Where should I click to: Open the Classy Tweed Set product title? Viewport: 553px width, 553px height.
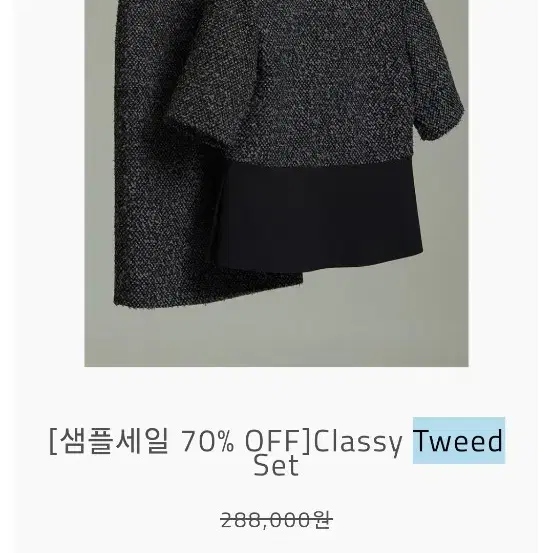(x=276, y=453)
